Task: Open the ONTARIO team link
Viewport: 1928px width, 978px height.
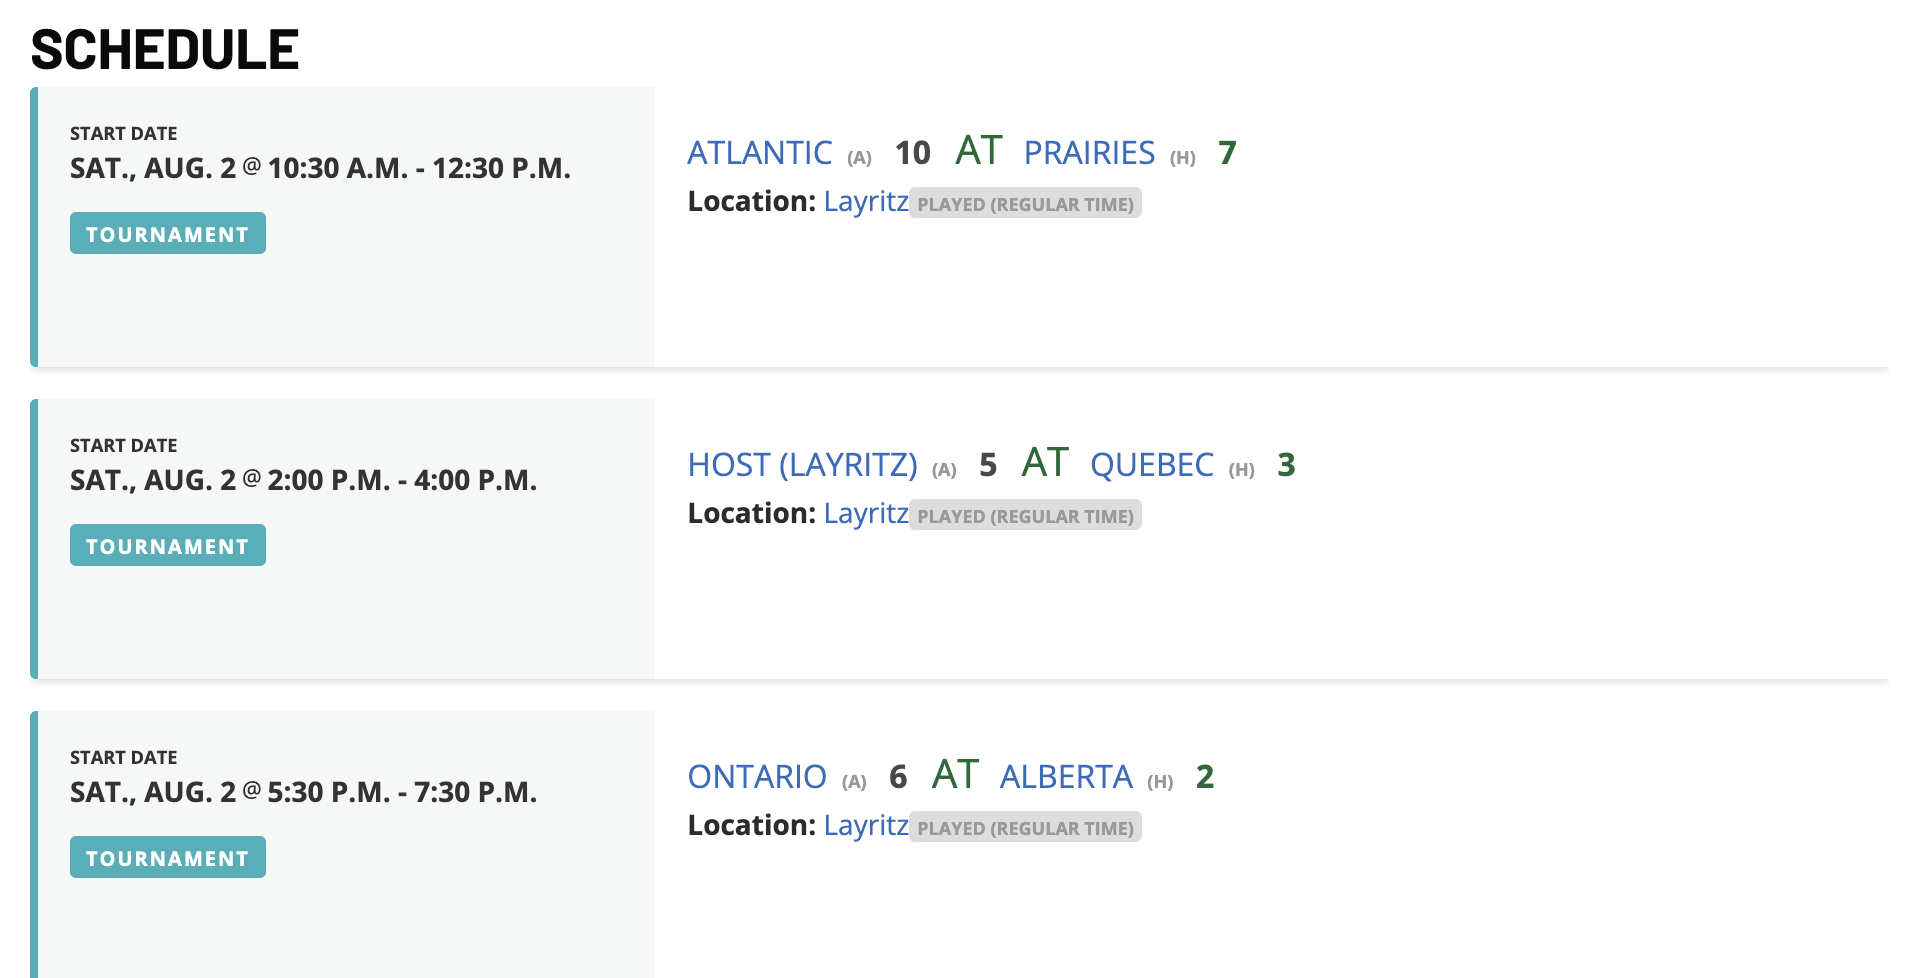Action: point(757,777)
